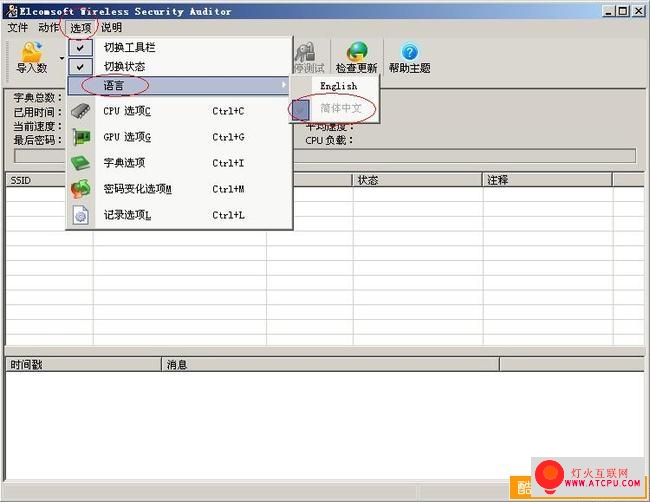Image resolution: width=650 pixels, height=502 pixels.
Task: Select 简体中文 language option
Action: 335,108
